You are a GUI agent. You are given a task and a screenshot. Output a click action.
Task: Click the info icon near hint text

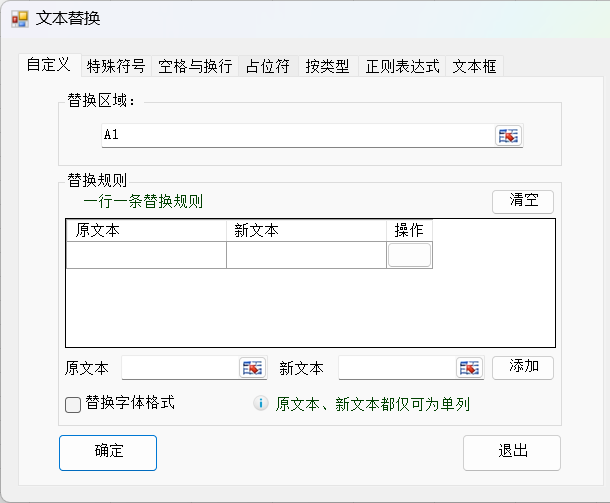[261, 404]
